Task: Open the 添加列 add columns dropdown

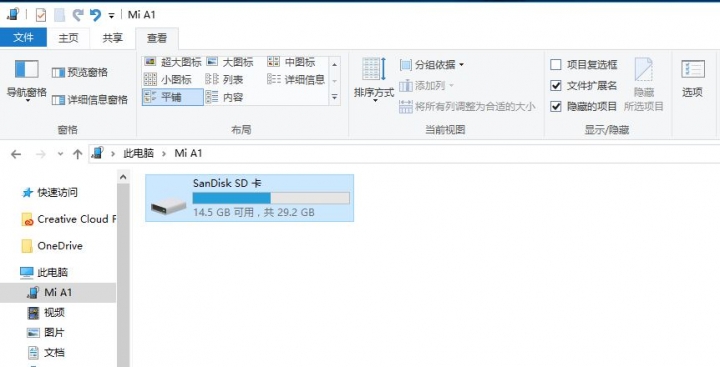Action: point(426,85)
